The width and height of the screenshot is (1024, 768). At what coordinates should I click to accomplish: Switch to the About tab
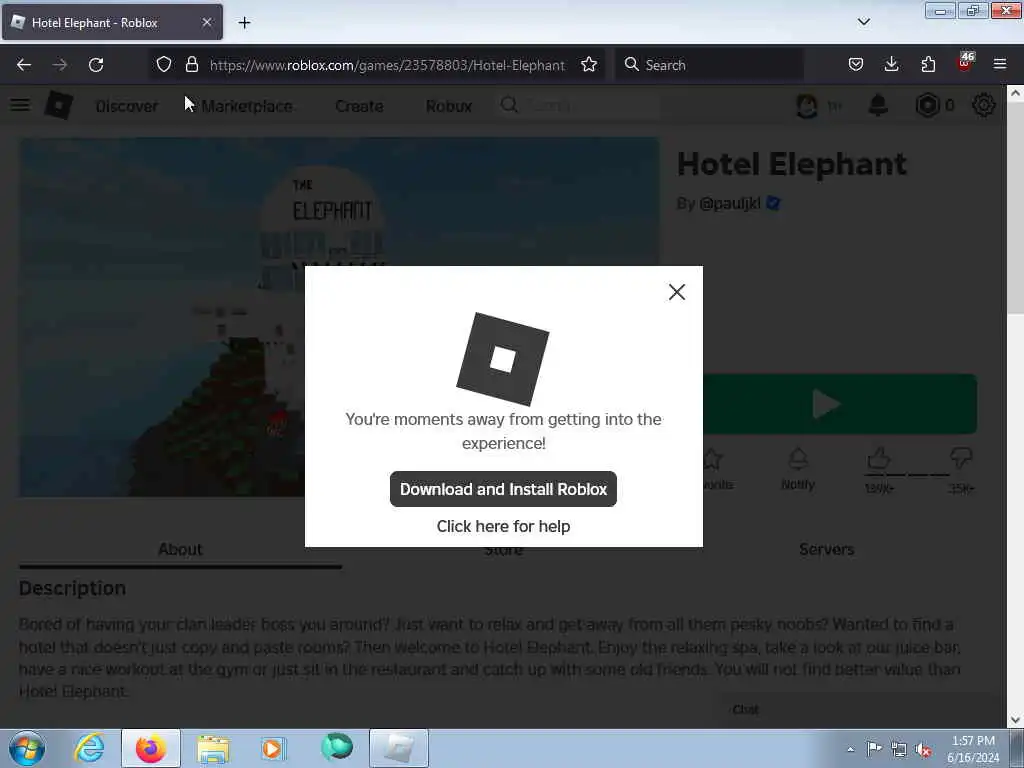pos(180,549)
